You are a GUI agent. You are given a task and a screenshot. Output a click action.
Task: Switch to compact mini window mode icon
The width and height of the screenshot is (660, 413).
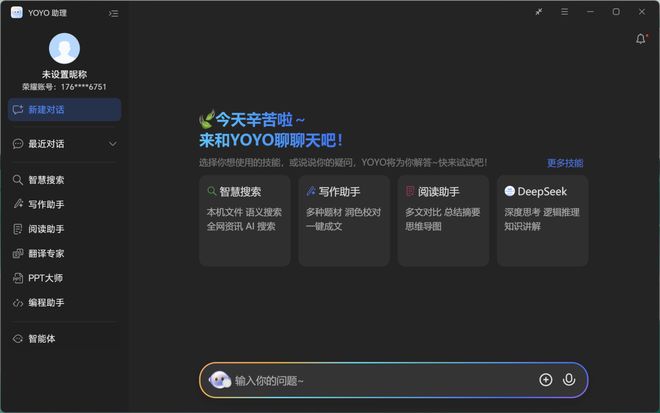[539, 12]
